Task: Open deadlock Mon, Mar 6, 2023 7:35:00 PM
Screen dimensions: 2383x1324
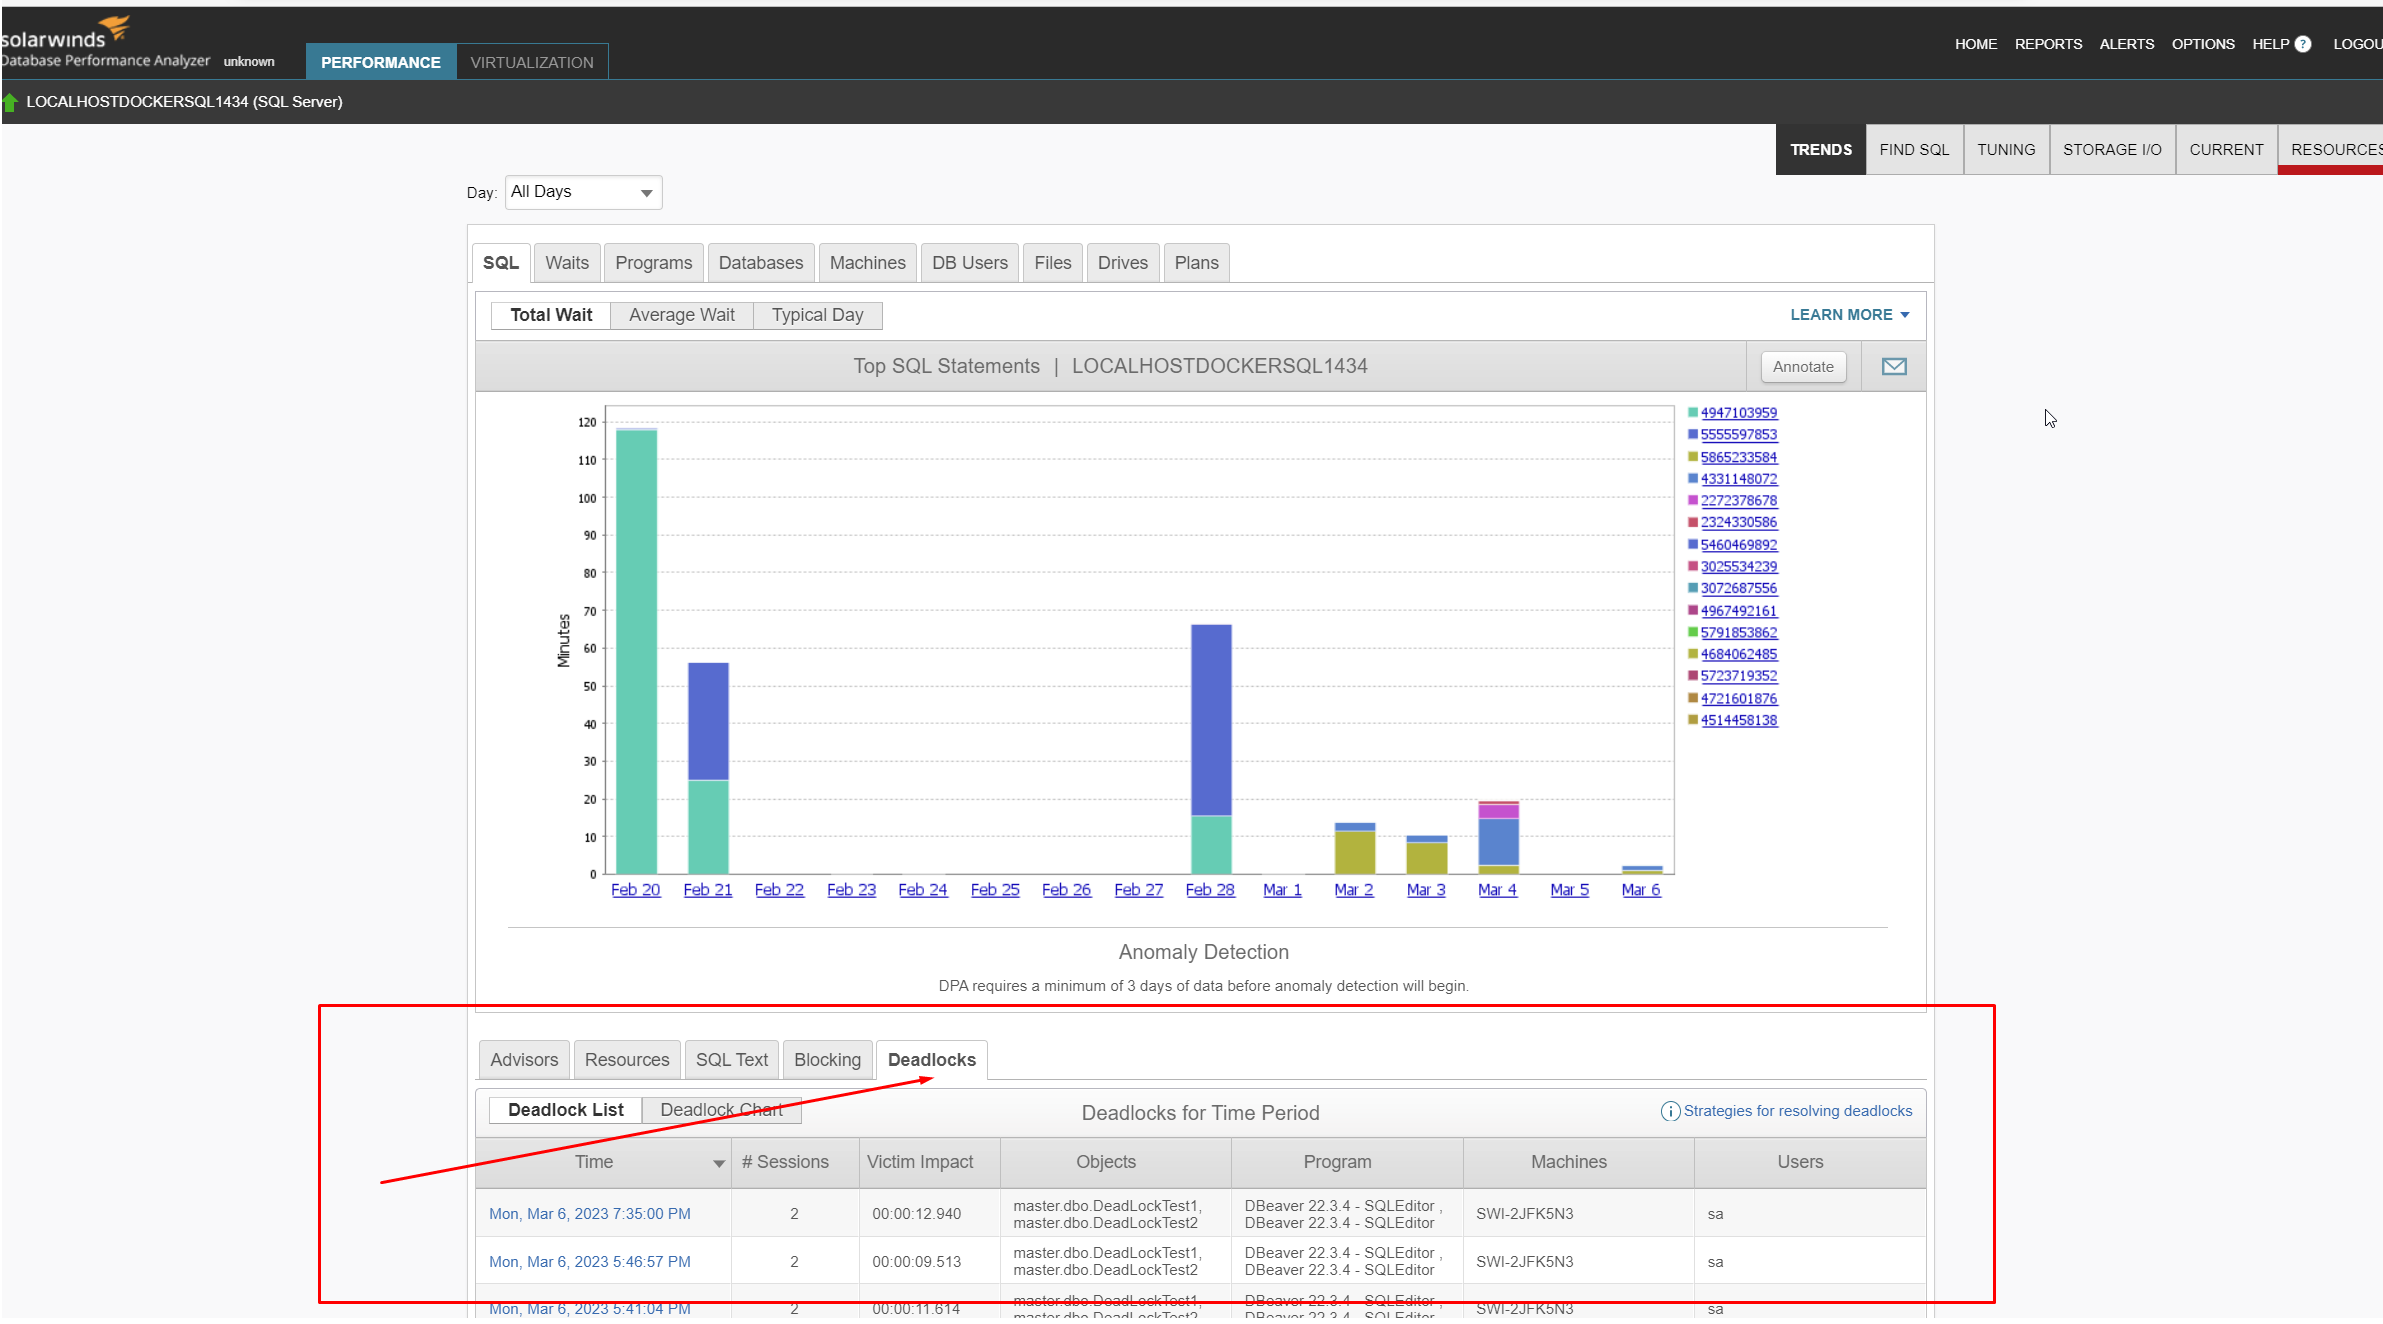Action: (x=589, y=1214)
